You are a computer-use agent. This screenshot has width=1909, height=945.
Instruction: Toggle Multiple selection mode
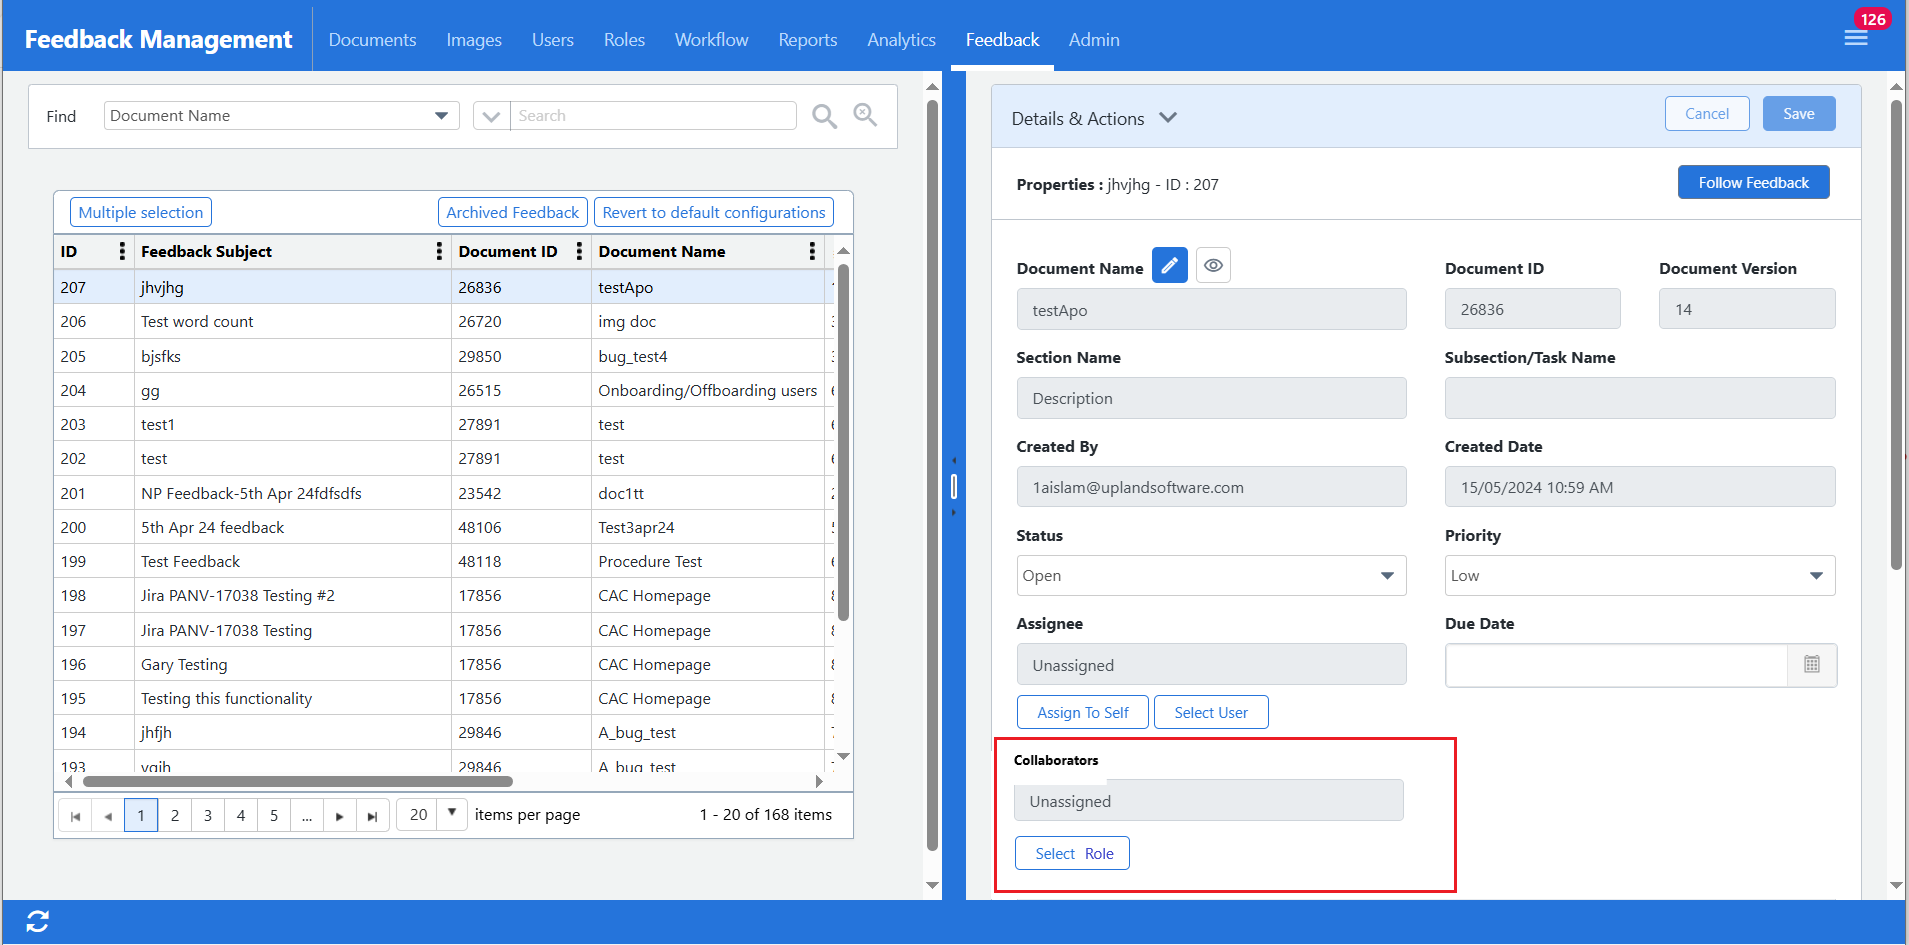tap(141, 212)
